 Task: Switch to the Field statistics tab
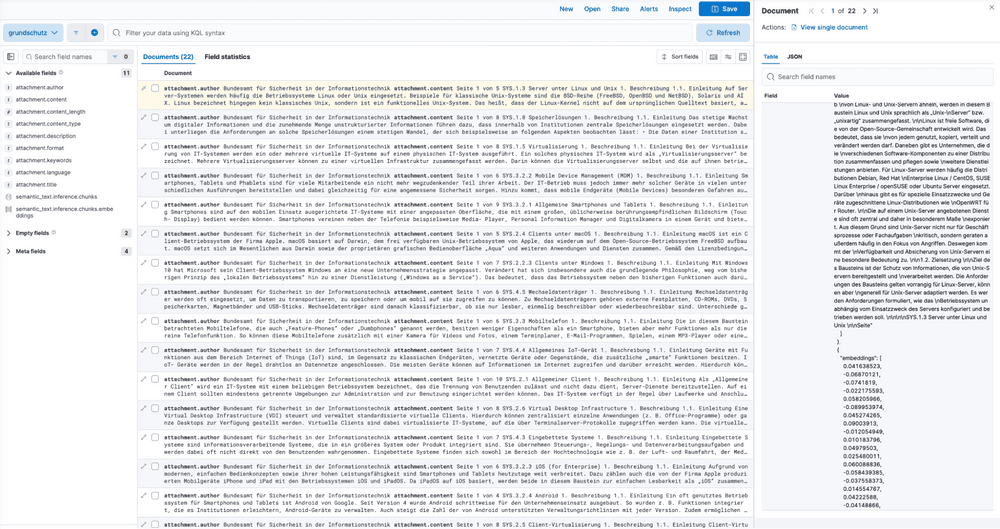227,57
